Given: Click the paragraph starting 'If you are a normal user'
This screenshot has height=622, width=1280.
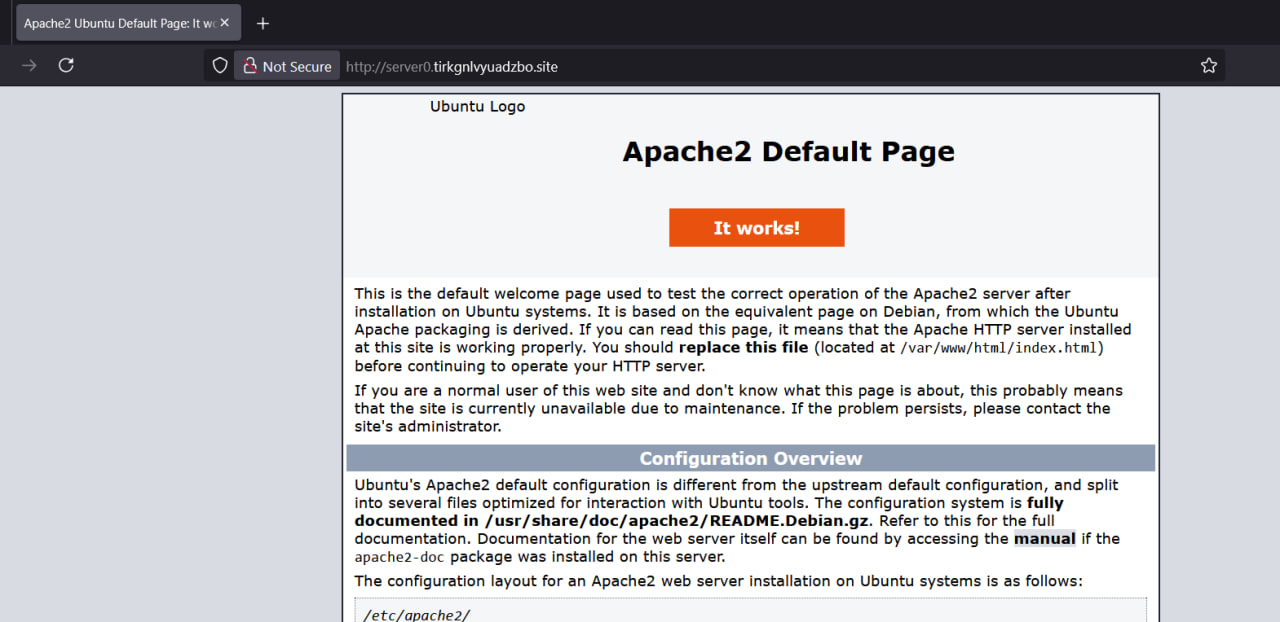Looking at the screenshot, I should [739, 408].
